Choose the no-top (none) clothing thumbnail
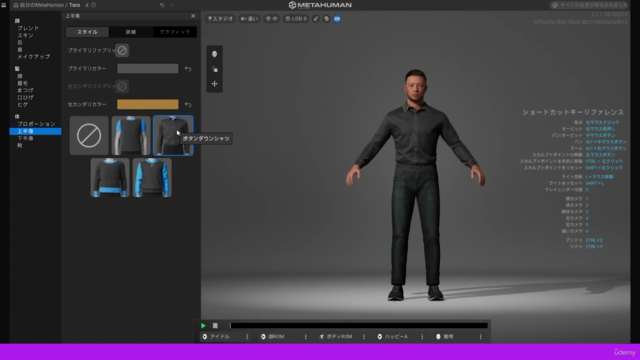The height and width of the screenshot is (360, 640). pyautogui.click(x=89, y=136)
